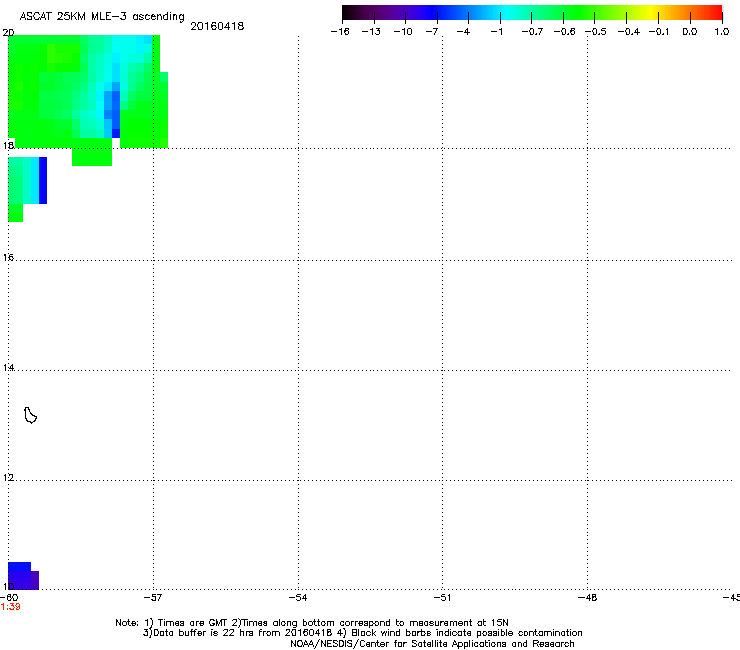Image resolution: width=740 pixels, height=650 pixels.
Task: Click the cyan section of the colorbar
Action: [x=503, y=13]
